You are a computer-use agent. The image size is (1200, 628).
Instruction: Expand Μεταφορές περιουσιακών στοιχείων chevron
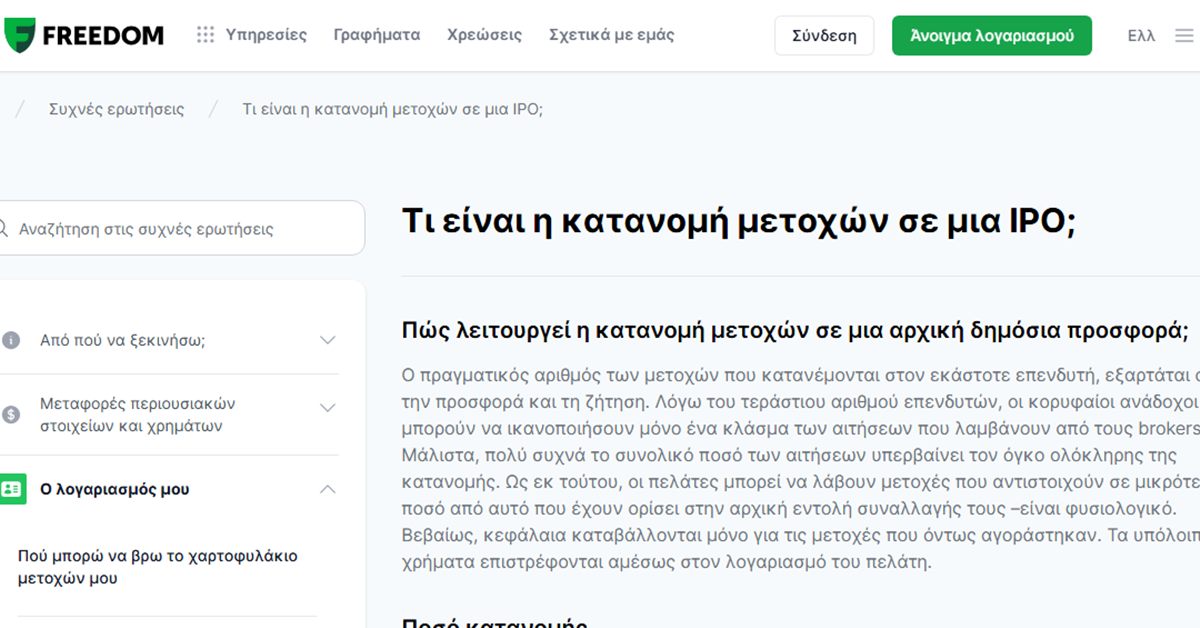click(x=327, y=407)
